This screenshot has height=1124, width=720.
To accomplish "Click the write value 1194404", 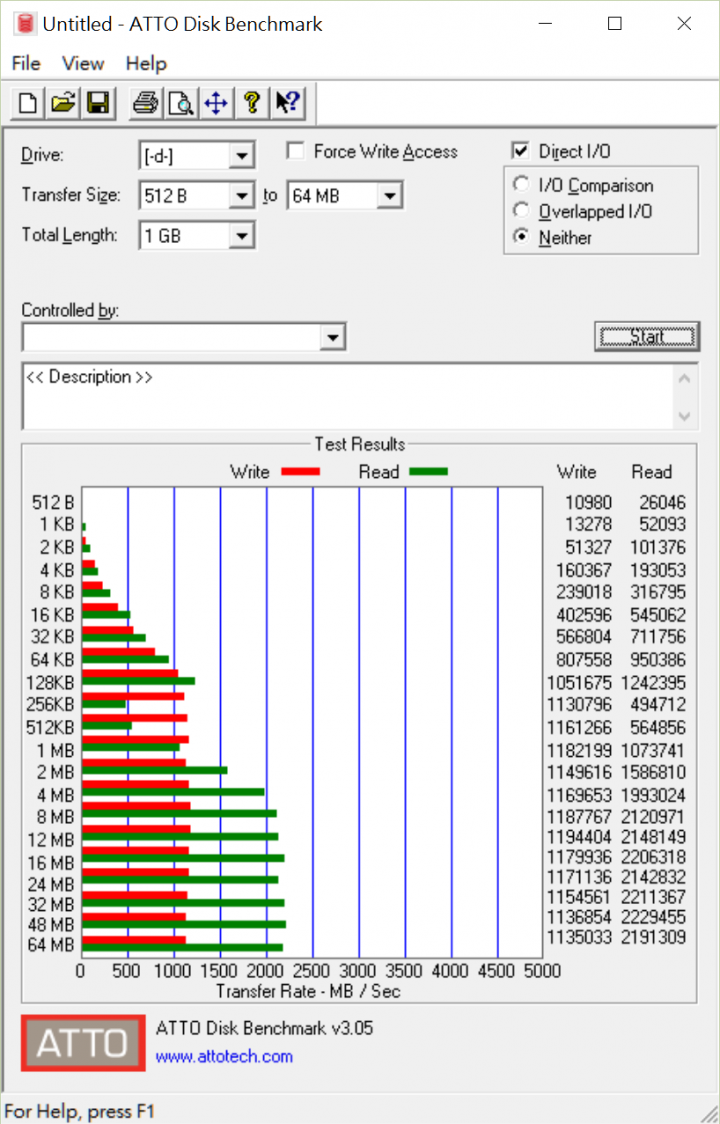I will point(579,837).
